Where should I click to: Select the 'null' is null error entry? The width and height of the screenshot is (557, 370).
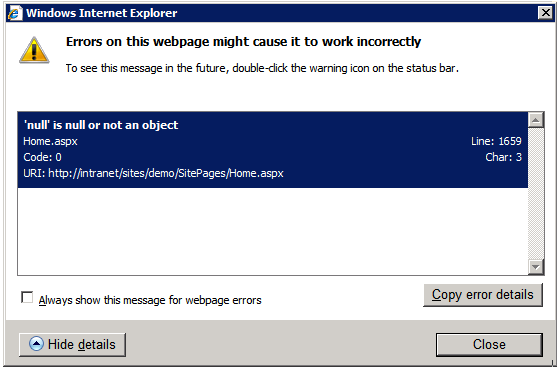pyautogui.click(x=273, y=149)
